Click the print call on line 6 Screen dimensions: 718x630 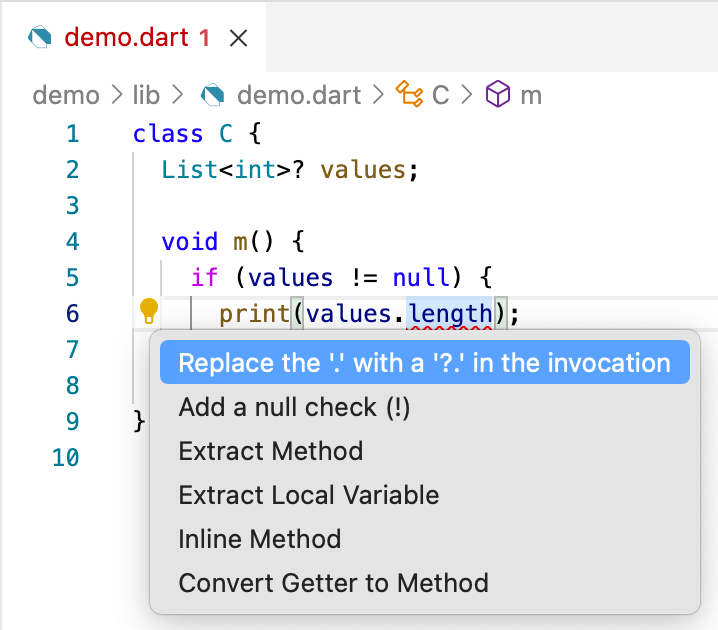(x=253, y=314)
